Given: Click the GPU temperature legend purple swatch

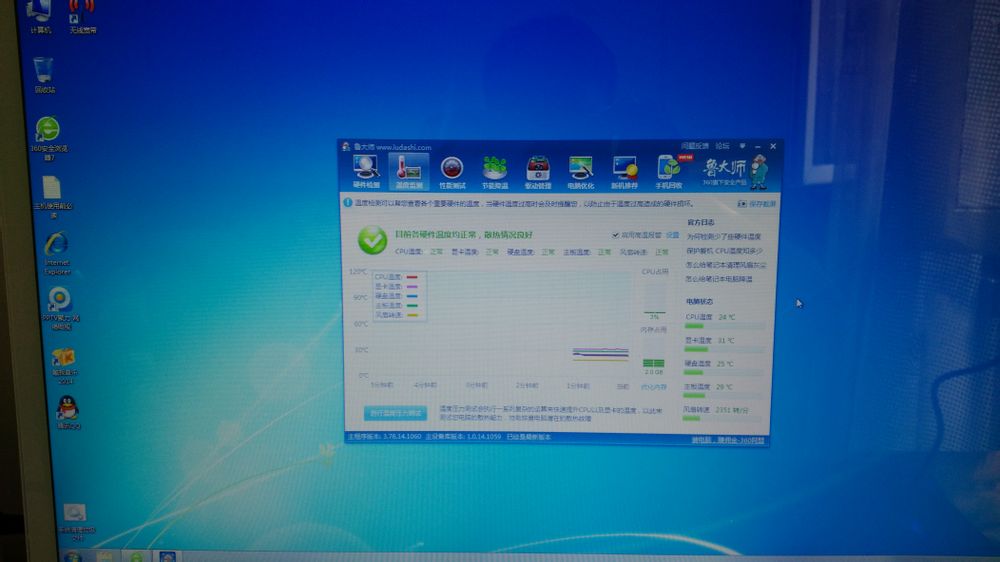Looking at the screenshot, I should pyautogui.click(x=412, y=287).
